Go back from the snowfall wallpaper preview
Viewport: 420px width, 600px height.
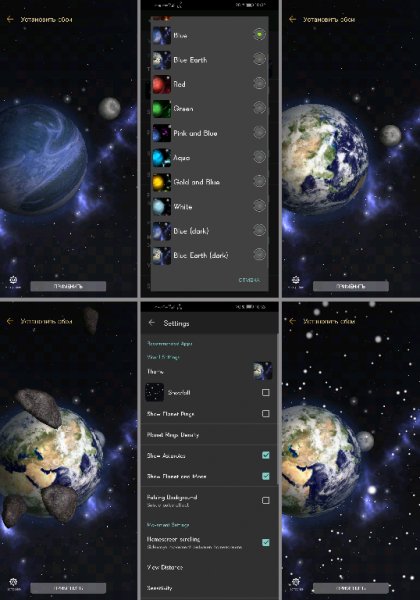click(293, 321)
